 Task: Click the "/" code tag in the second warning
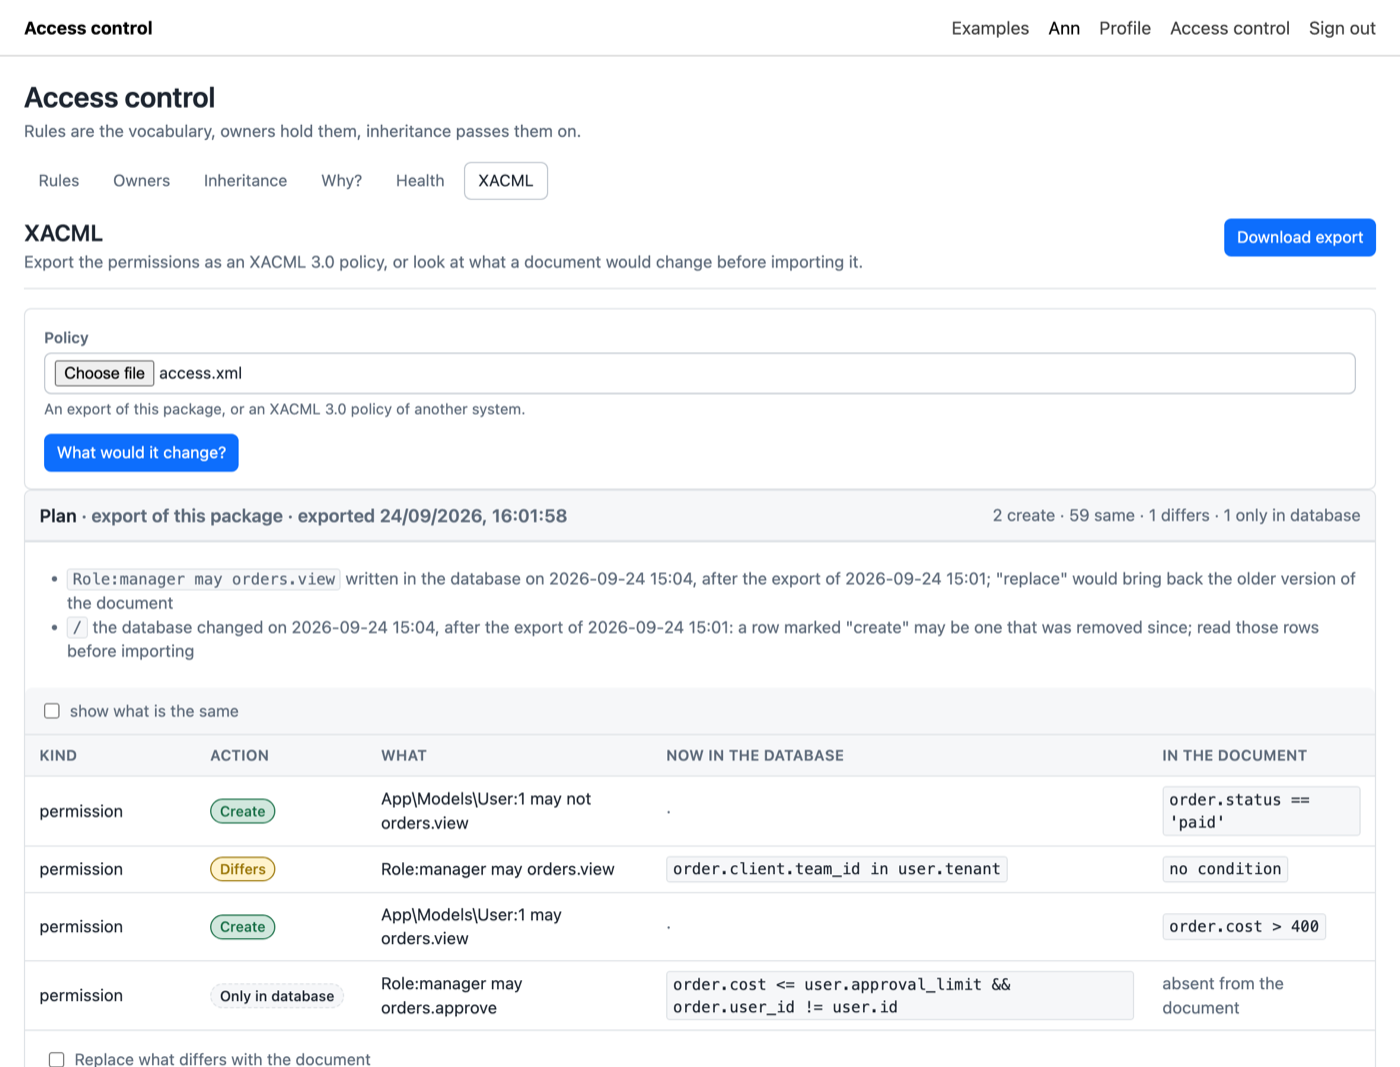(x=77, y=627)
